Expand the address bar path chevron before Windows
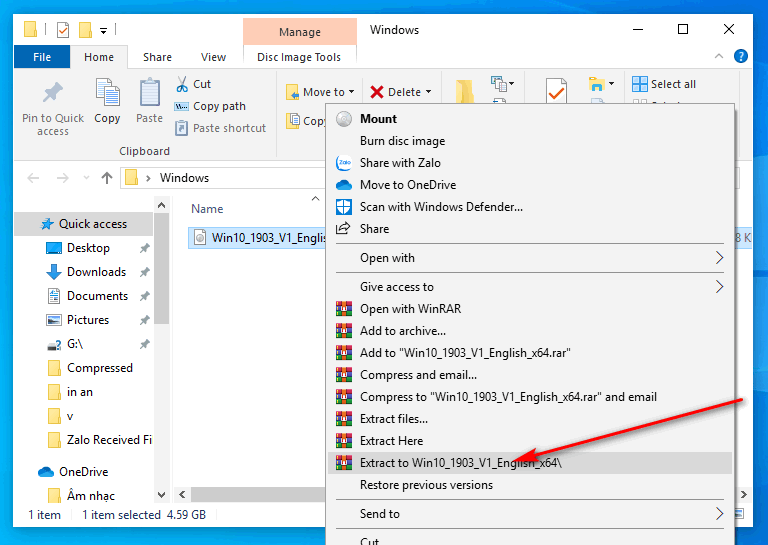The height and width of the screenshot is (545, 768). click(x=148, y=178)
